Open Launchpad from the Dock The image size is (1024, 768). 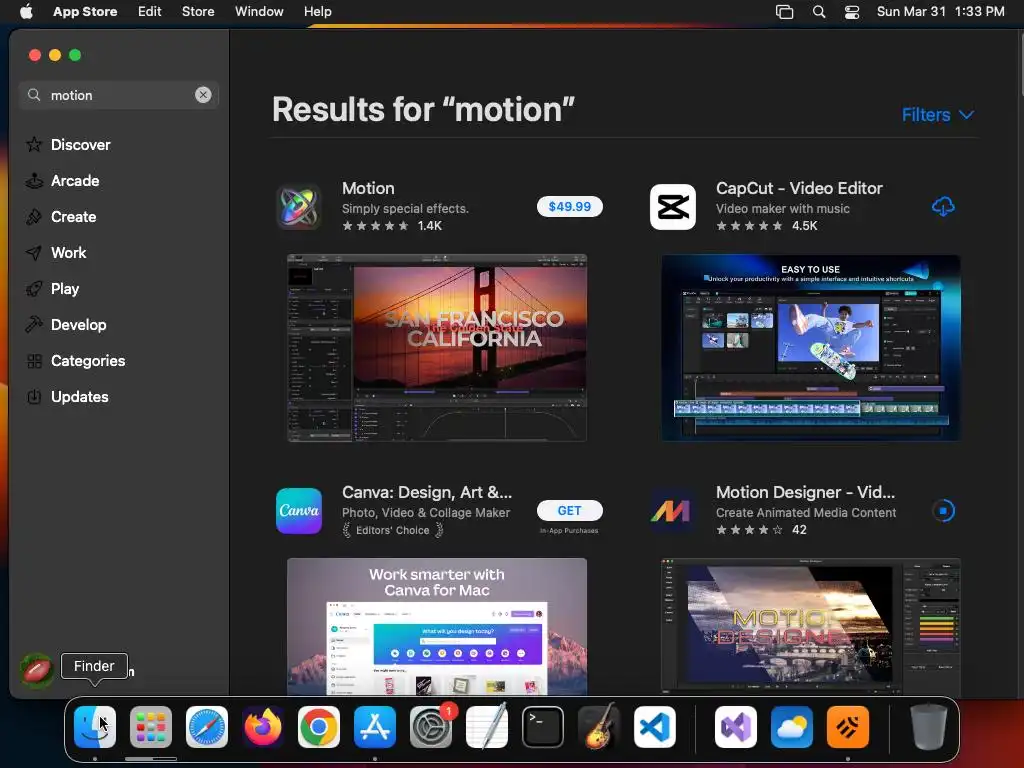[151, 727]
